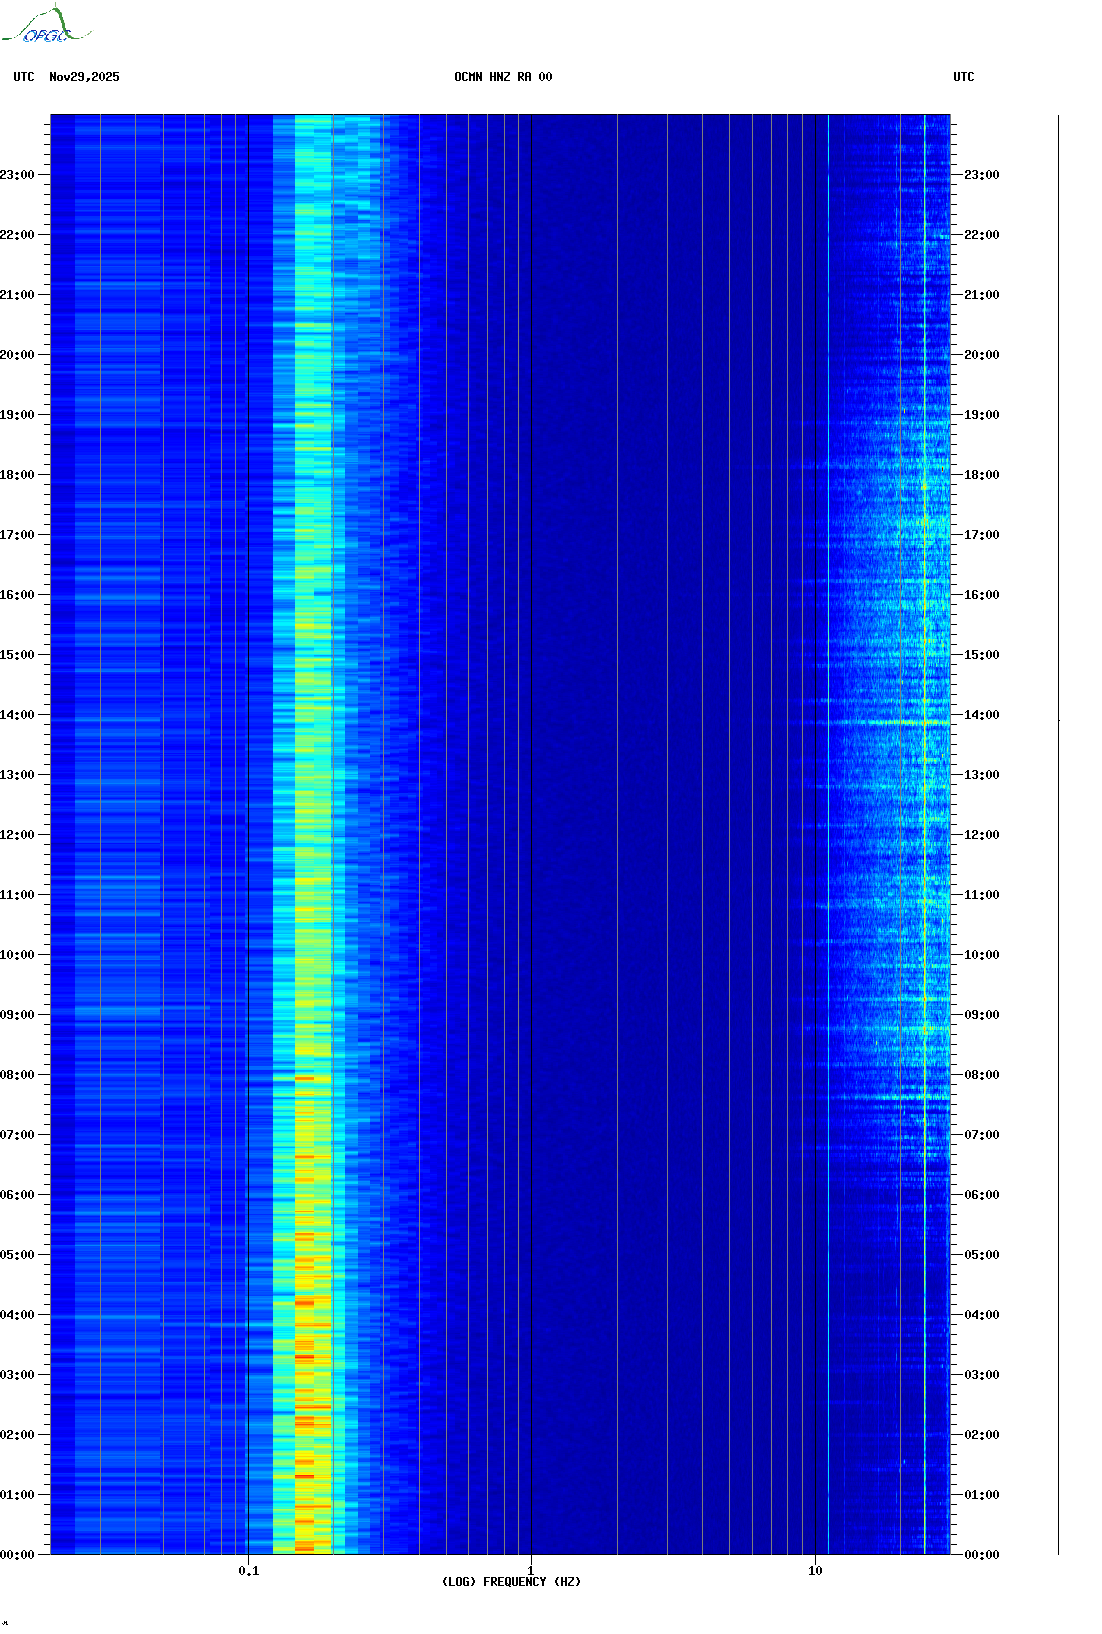The height and width of the screenshot is (1634, 1102).
Task: Click the 09:00 label on right axis
Action: coord(981,1015)
